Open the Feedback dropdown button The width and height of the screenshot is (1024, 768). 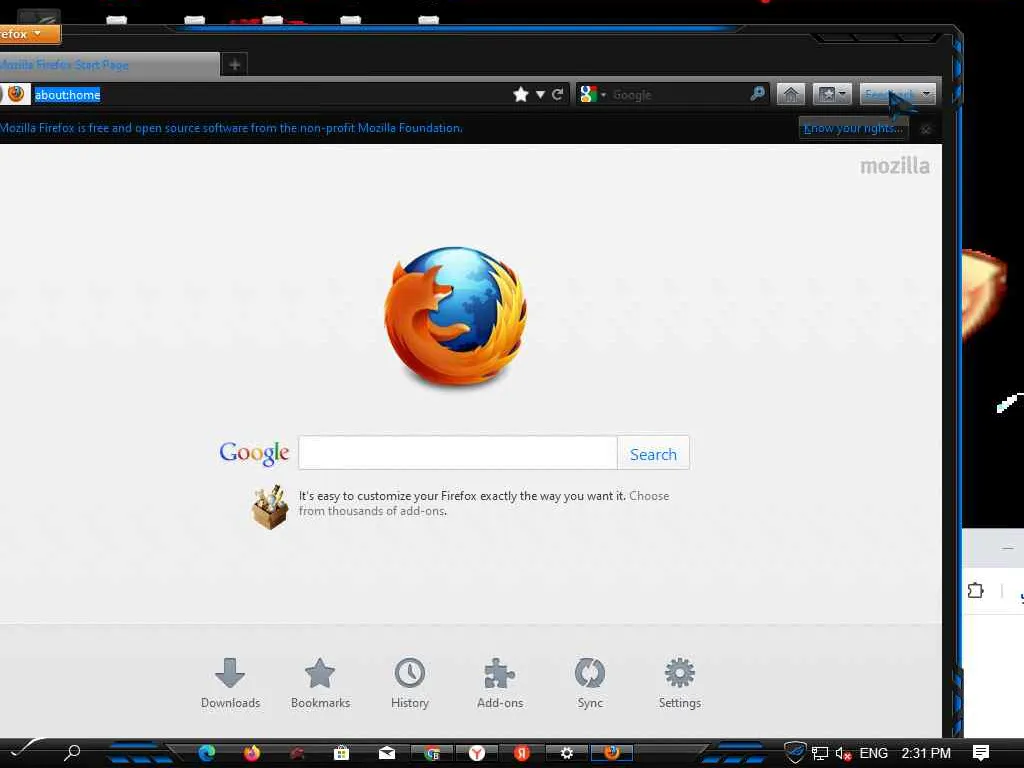(897, 95)
